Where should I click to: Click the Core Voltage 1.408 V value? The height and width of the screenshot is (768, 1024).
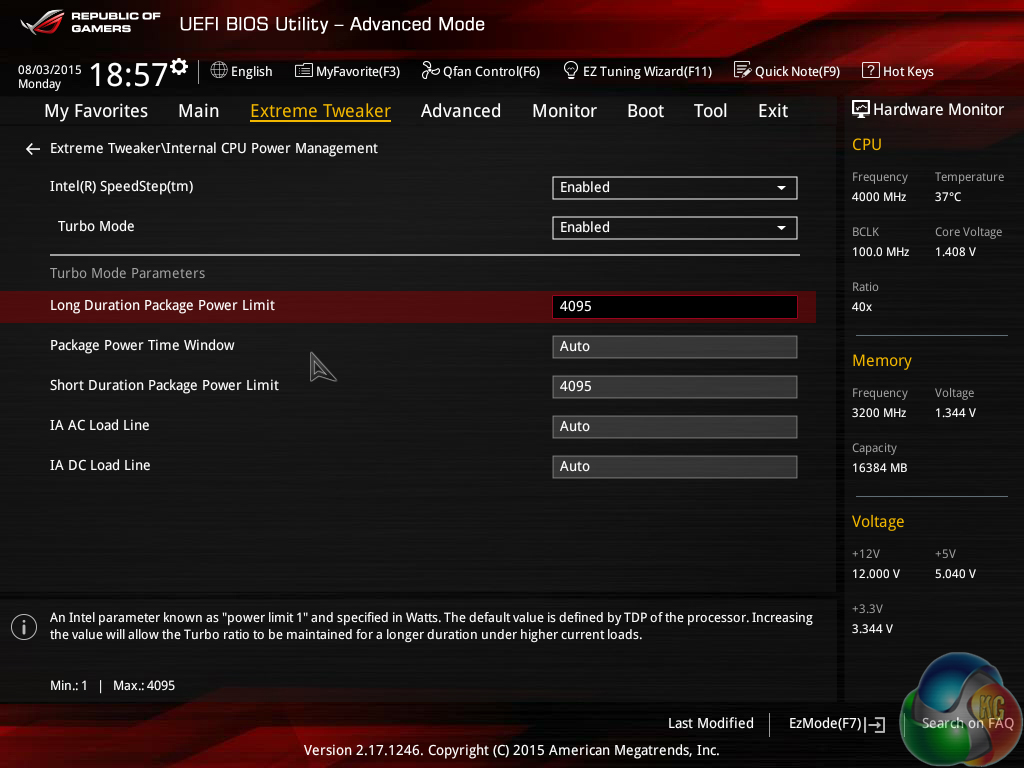click(x=955, y=251)
